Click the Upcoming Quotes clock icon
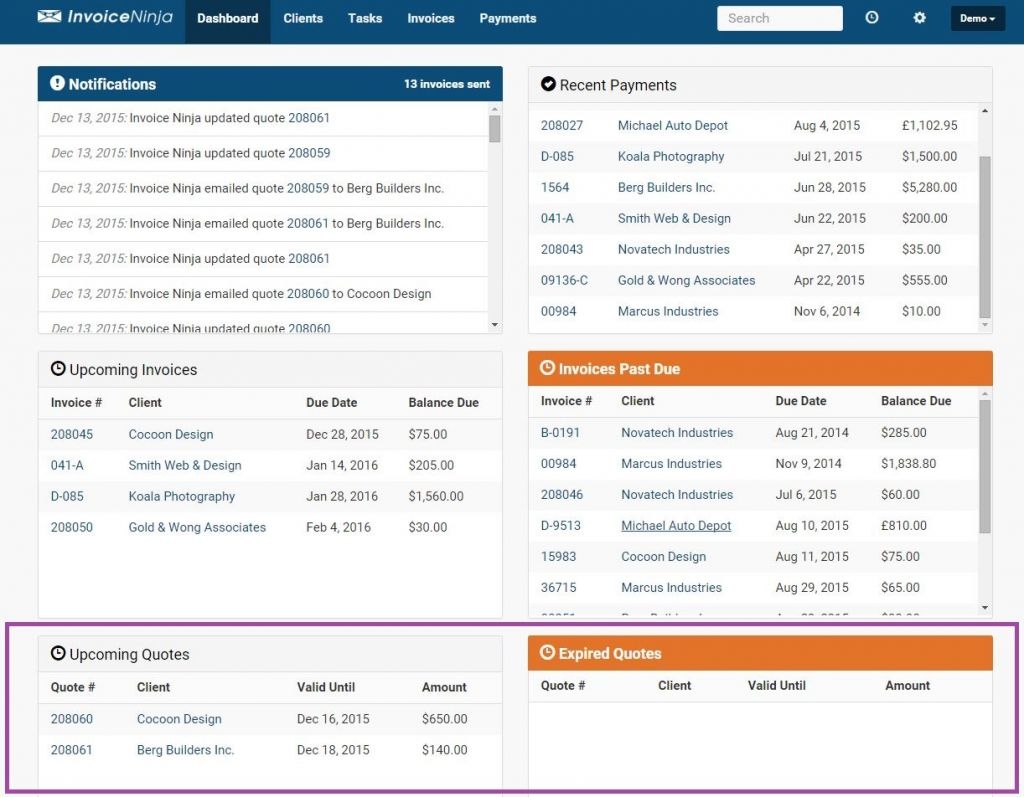This screenshot has height=797, width=1024. tap(58, 653)
